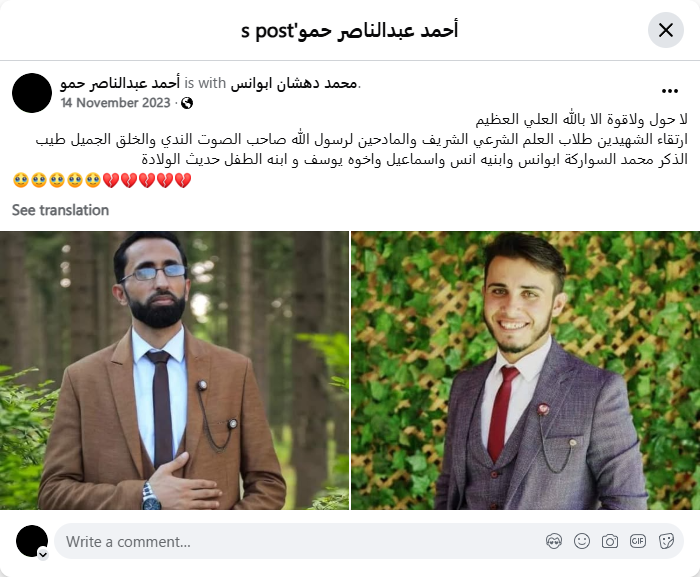Image resolution: width=700 pixels, height=577 pixels.
Task: Open the avatar sticker comment option
Action: pyautogui.click(x=554, y=541)
